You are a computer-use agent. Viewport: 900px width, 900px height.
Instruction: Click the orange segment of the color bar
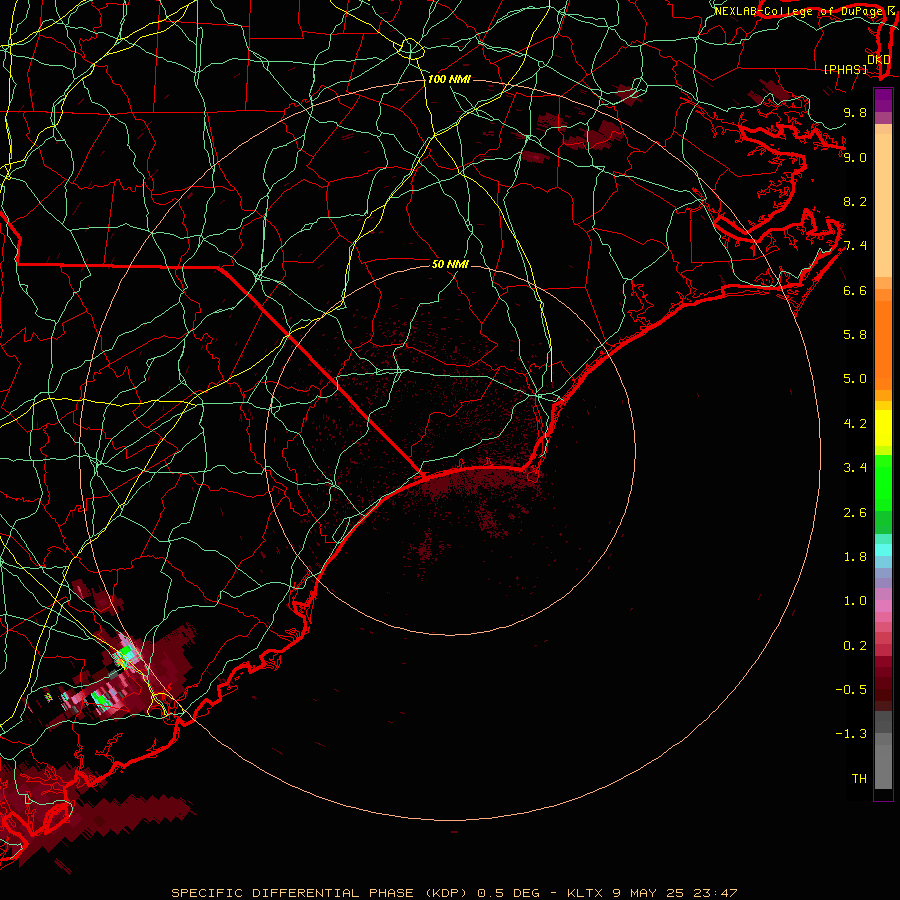[883, 346]
